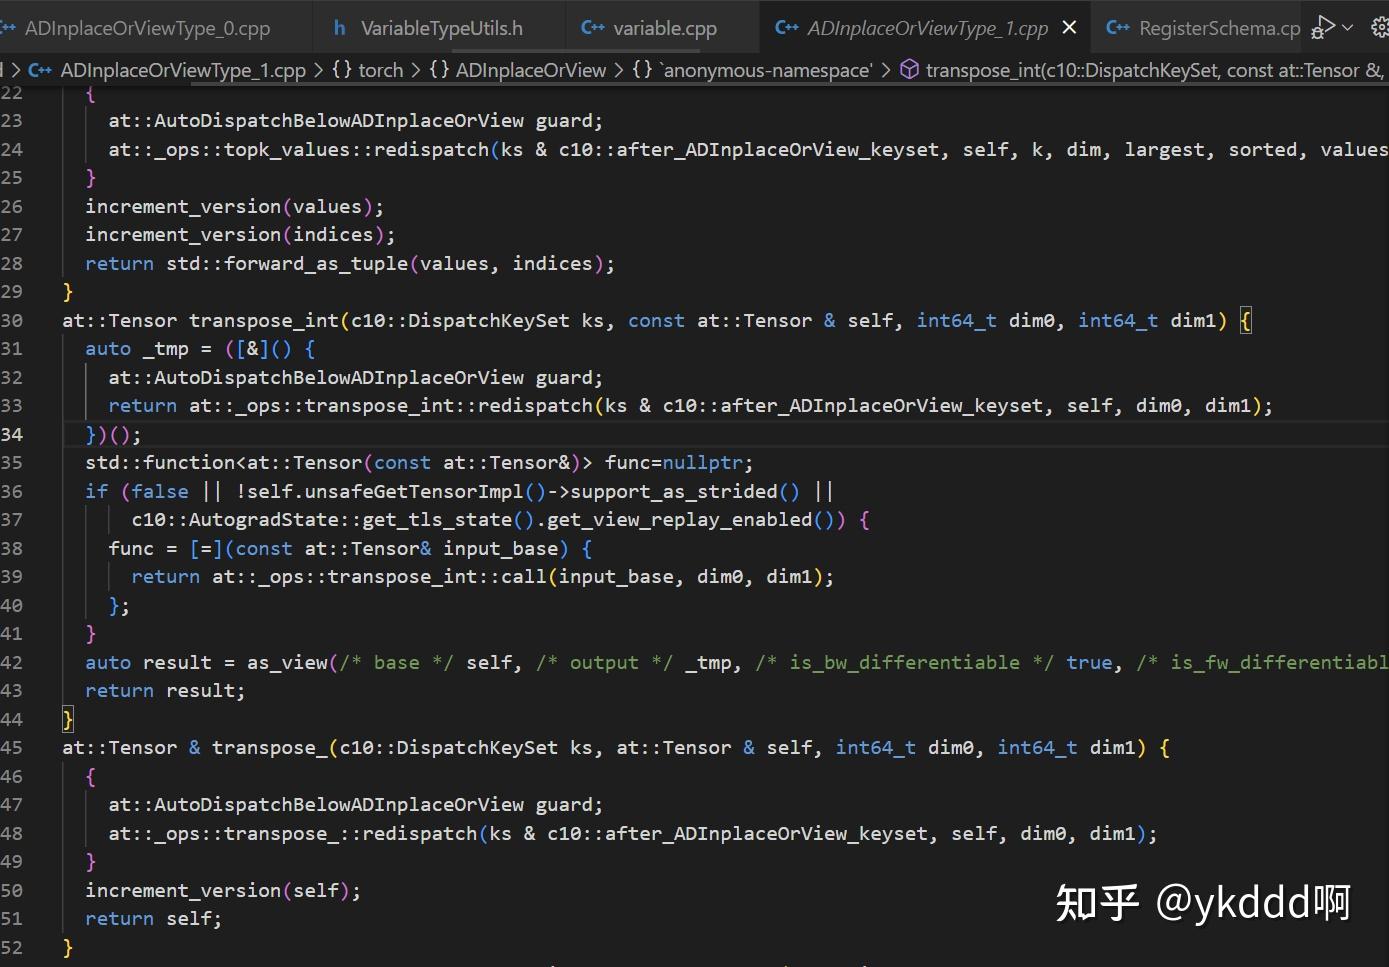Click 'as_view' on line 42
The width and height of the screenshot is (1389, 967).
click(x=287, y=662)
